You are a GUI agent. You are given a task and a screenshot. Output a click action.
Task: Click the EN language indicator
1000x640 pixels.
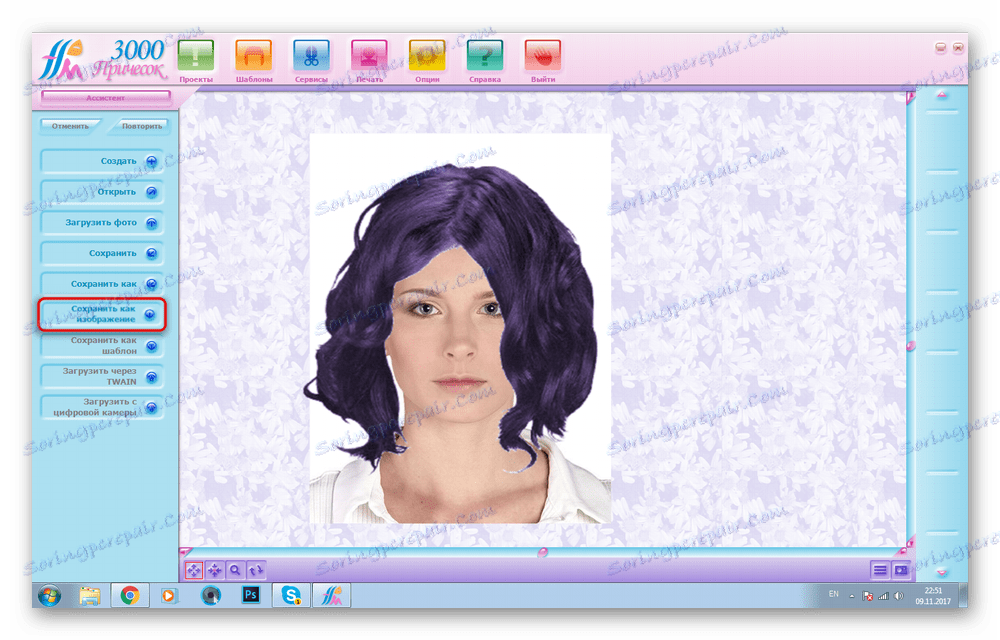click(834, 594)
